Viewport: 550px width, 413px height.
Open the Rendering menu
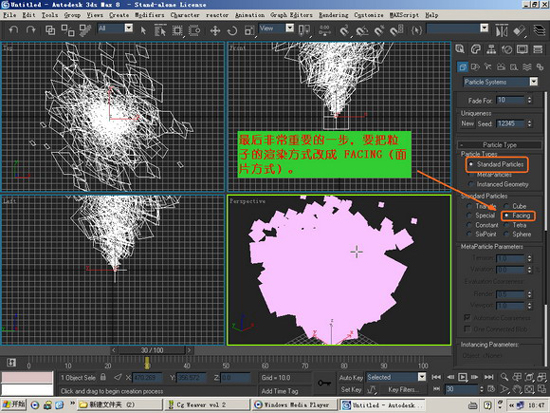pyautogui.click(x=333, y=15)
